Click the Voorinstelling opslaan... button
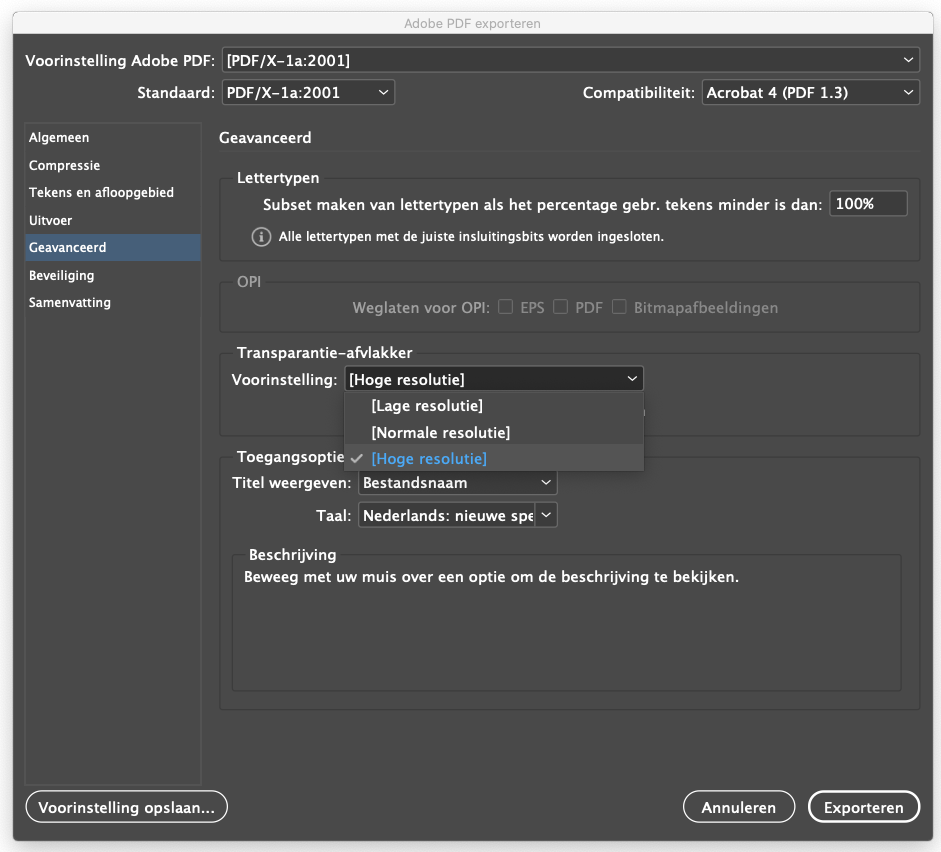 127,807
